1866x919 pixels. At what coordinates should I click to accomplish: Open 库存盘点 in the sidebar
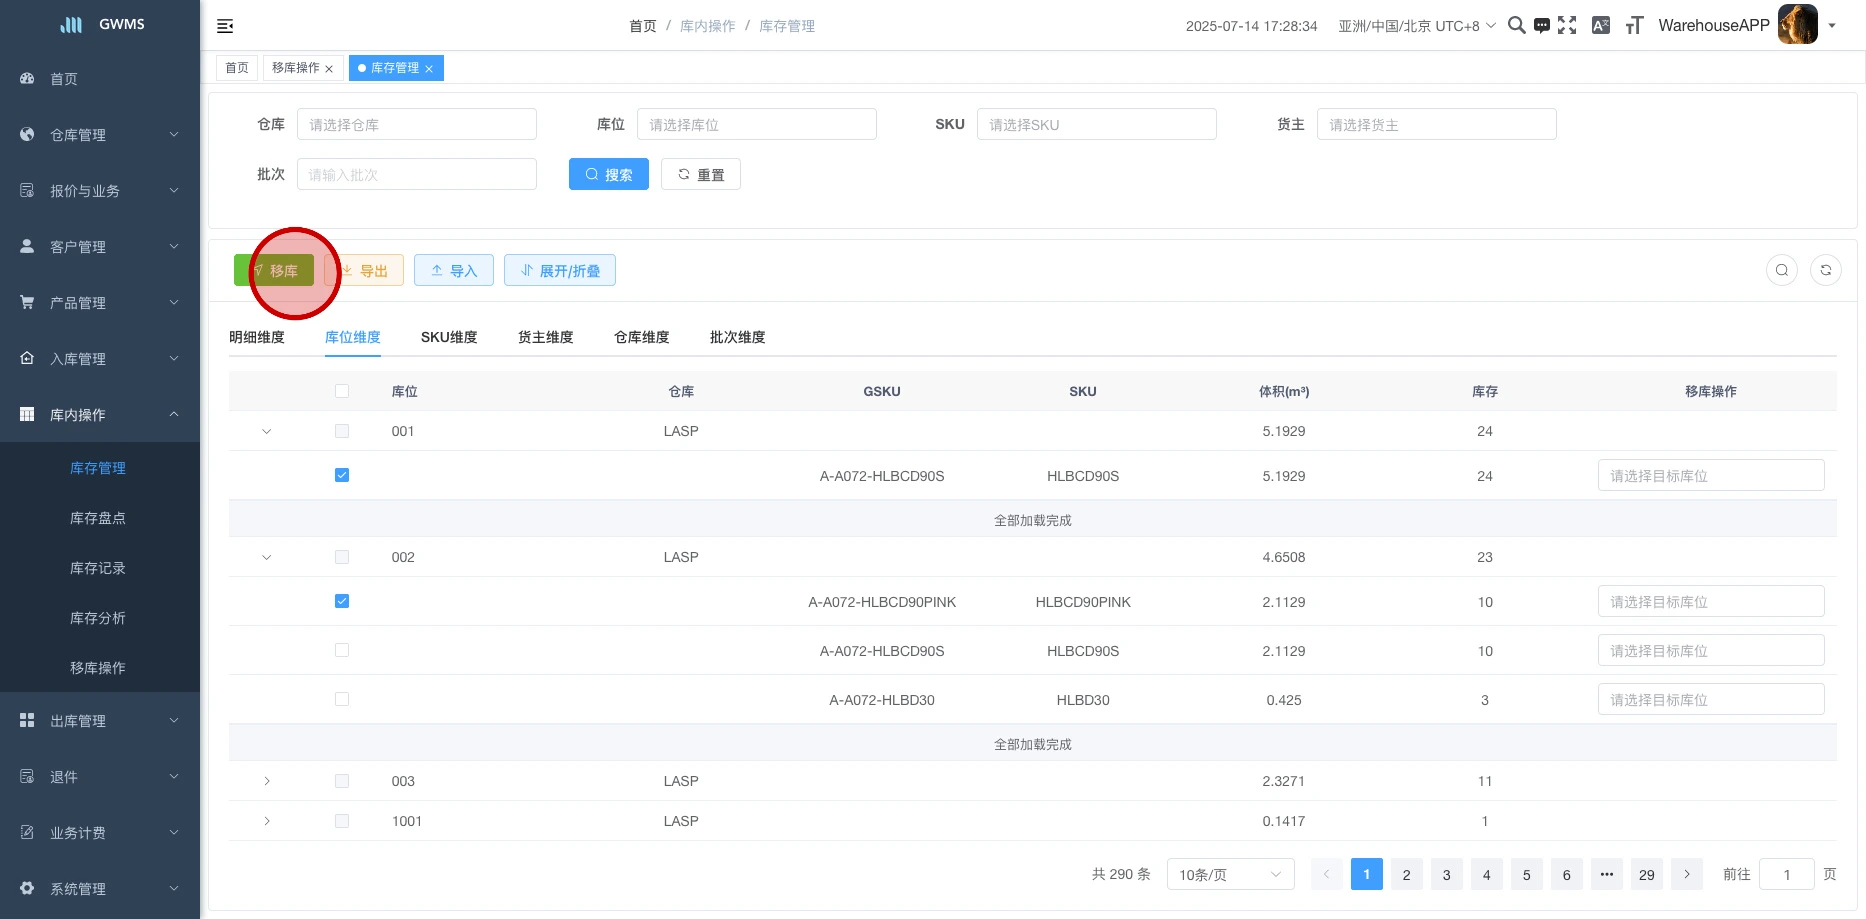[x=98, y=518]
